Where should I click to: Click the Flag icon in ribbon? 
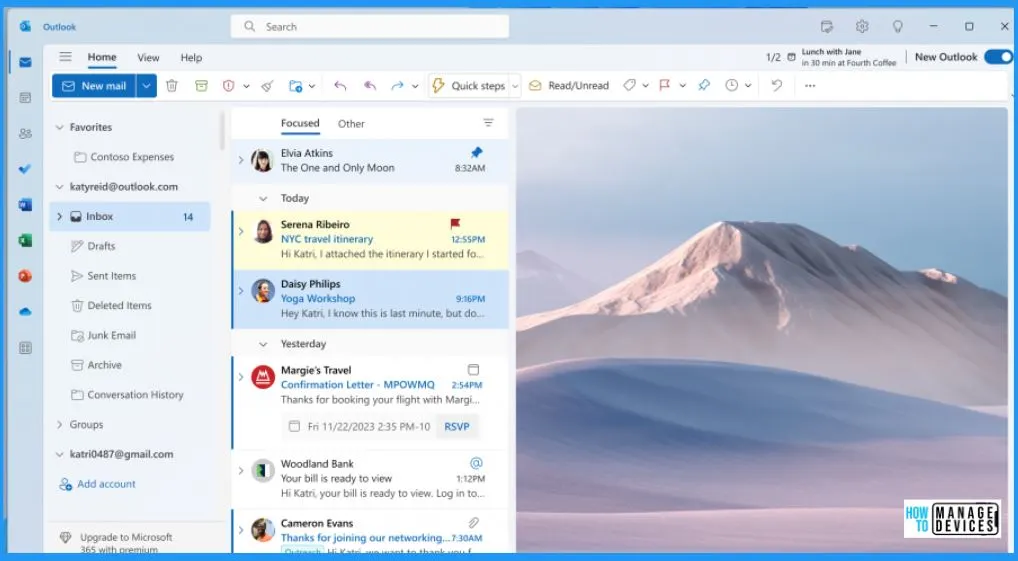coord(665,86)
